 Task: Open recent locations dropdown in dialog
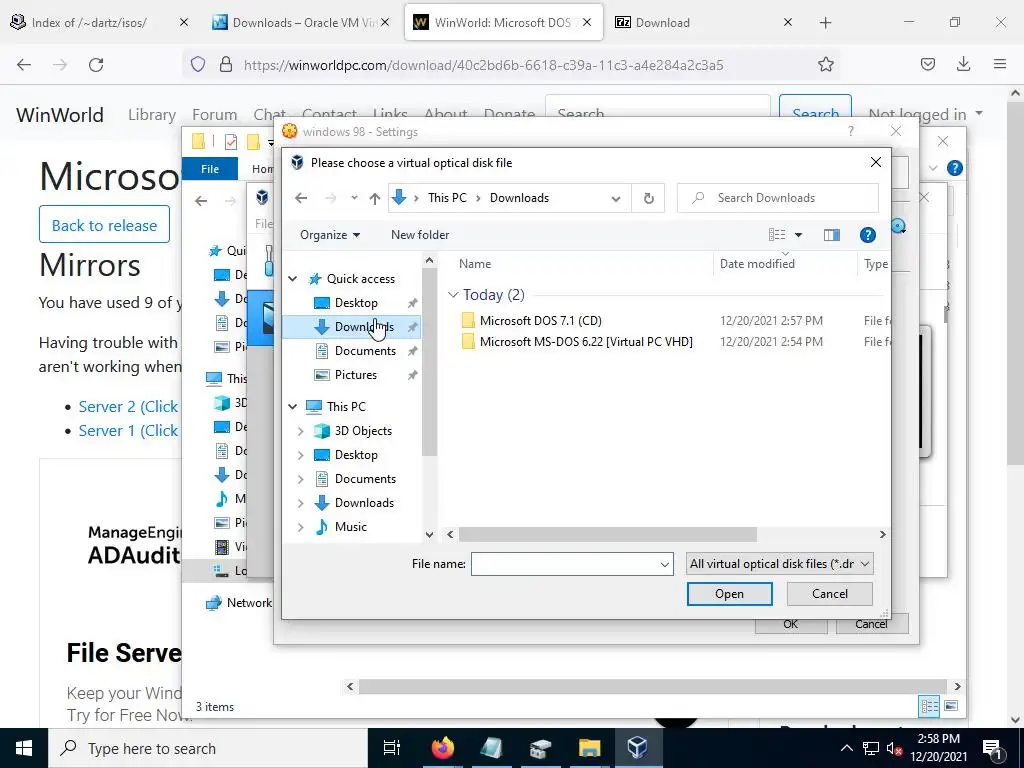[x=354, y=198]
